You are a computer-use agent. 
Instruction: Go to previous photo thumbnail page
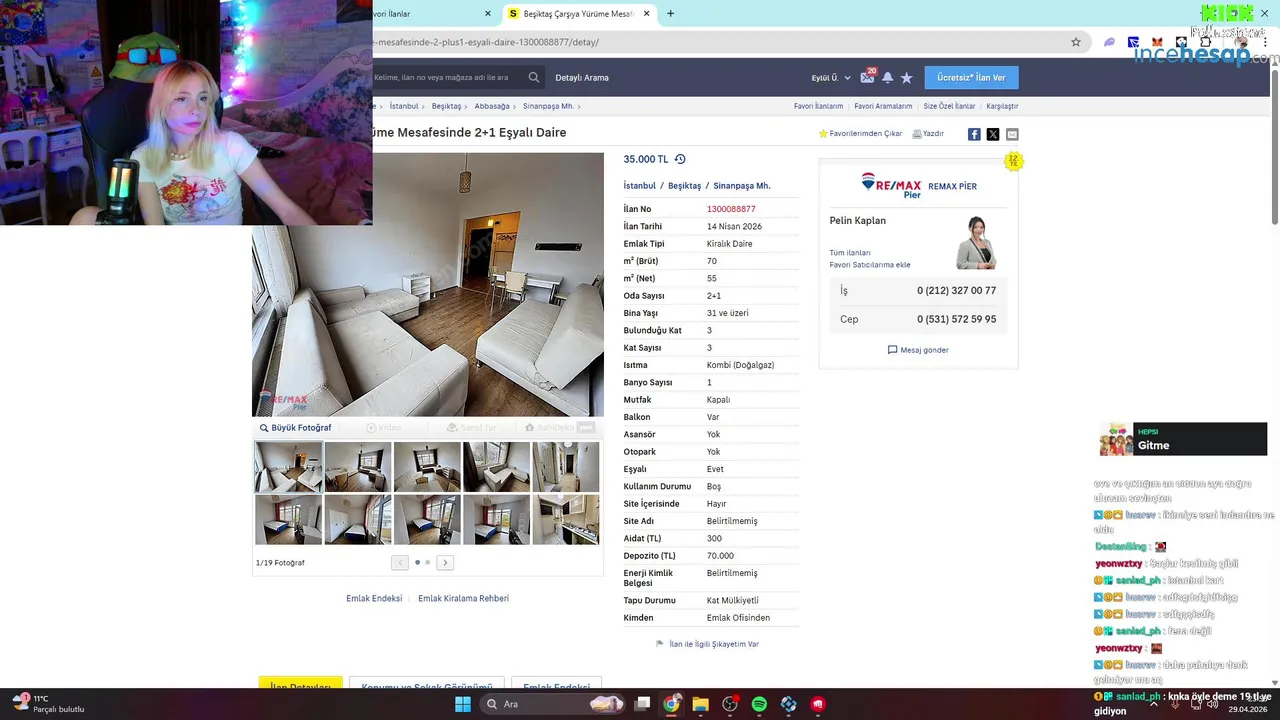399,563
